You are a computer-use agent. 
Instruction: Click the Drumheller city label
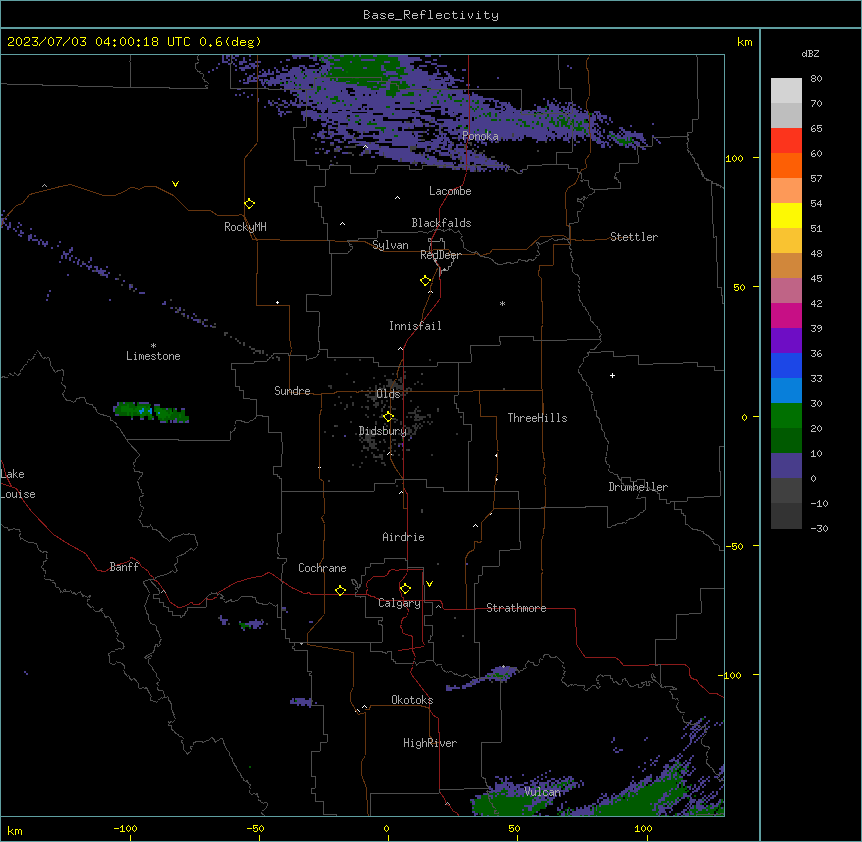tap(638, 487)
